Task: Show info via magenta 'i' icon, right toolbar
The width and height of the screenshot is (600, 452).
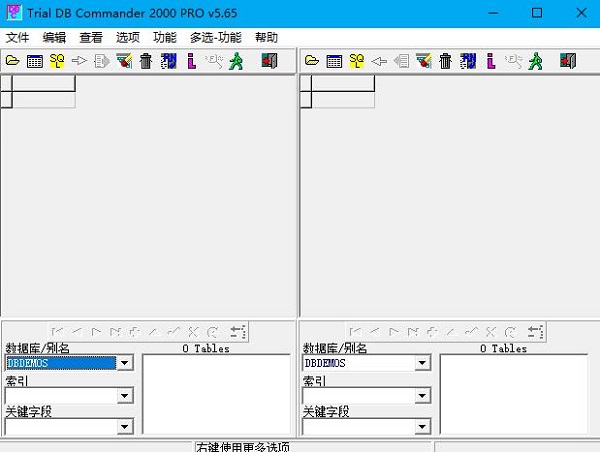Action: click(491, 61)
